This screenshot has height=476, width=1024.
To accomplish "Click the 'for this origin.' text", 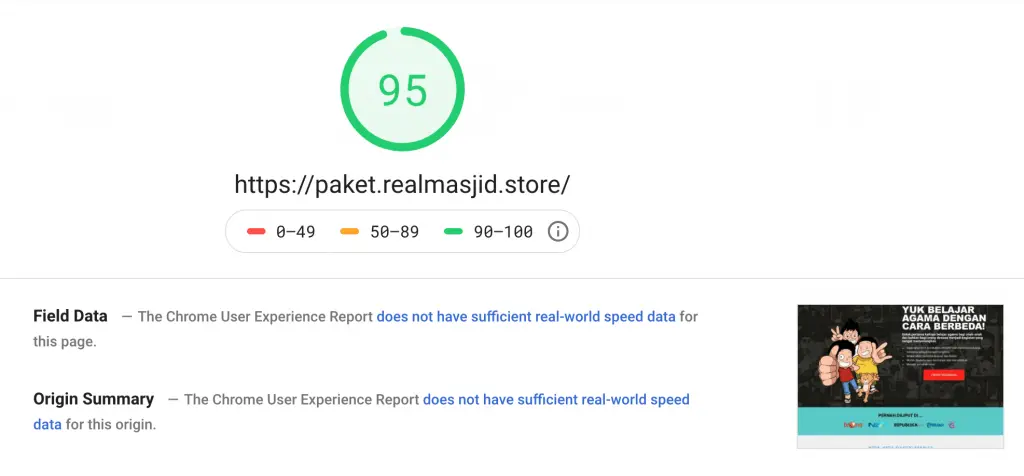I will [111, 424].
